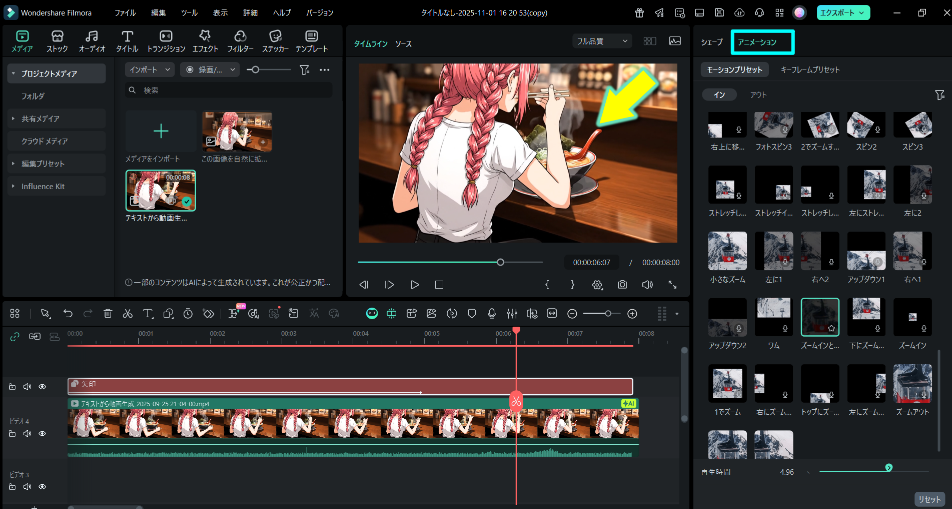Open the エクスポート dropdown arrow
The image size is (952, 509).
pyautogui.click(x=861, y=13)
